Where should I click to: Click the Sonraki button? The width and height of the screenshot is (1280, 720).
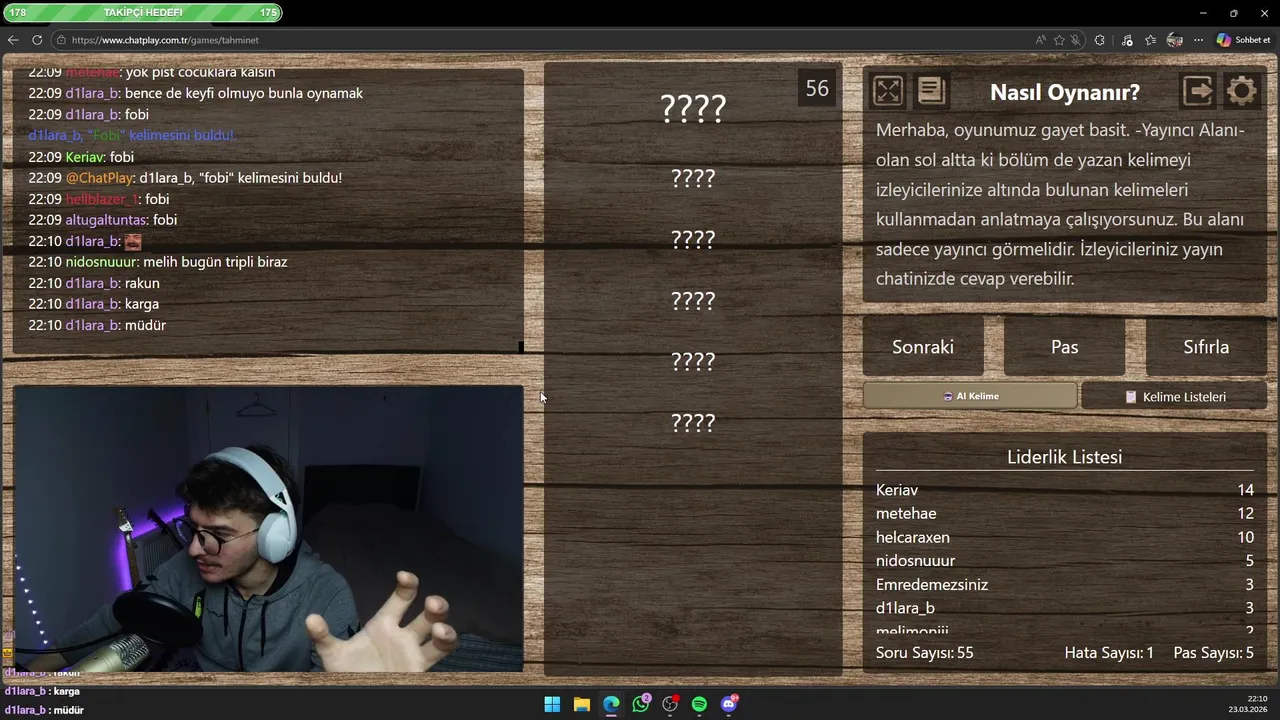pos(923,347)
